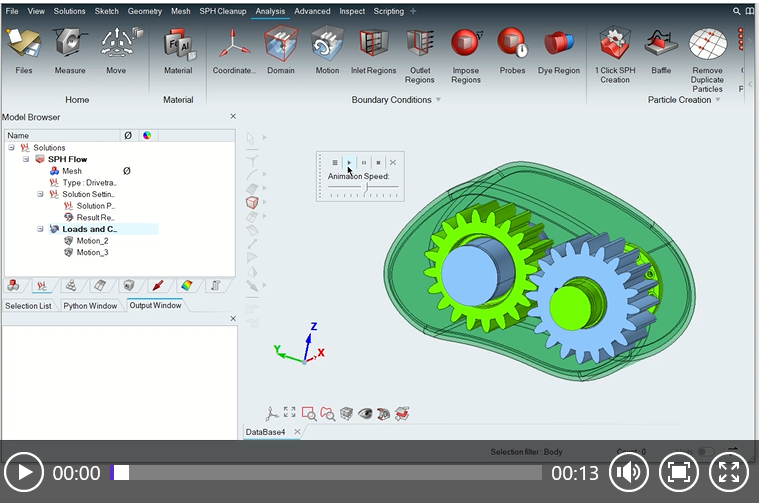
Task: Click the Animation Speed slider
Action: tap(364, 187)
